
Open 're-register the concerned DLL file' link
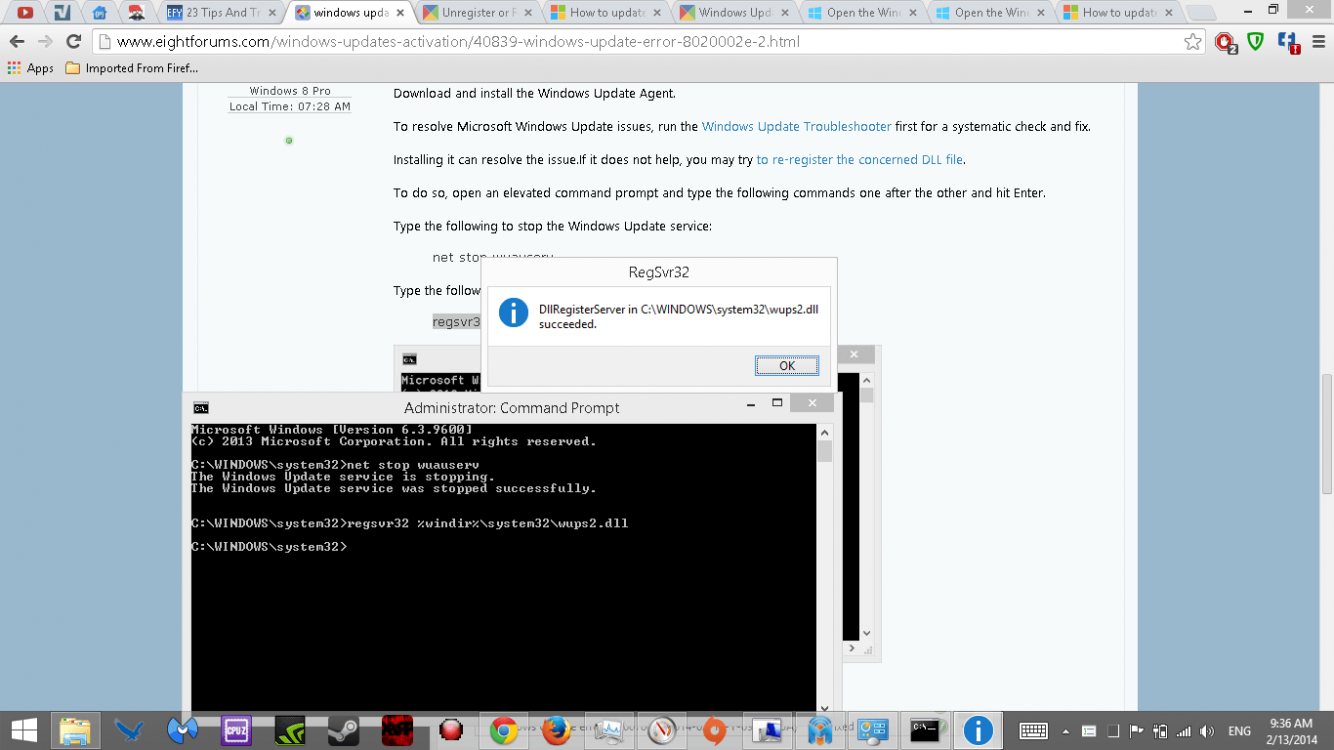860,160
